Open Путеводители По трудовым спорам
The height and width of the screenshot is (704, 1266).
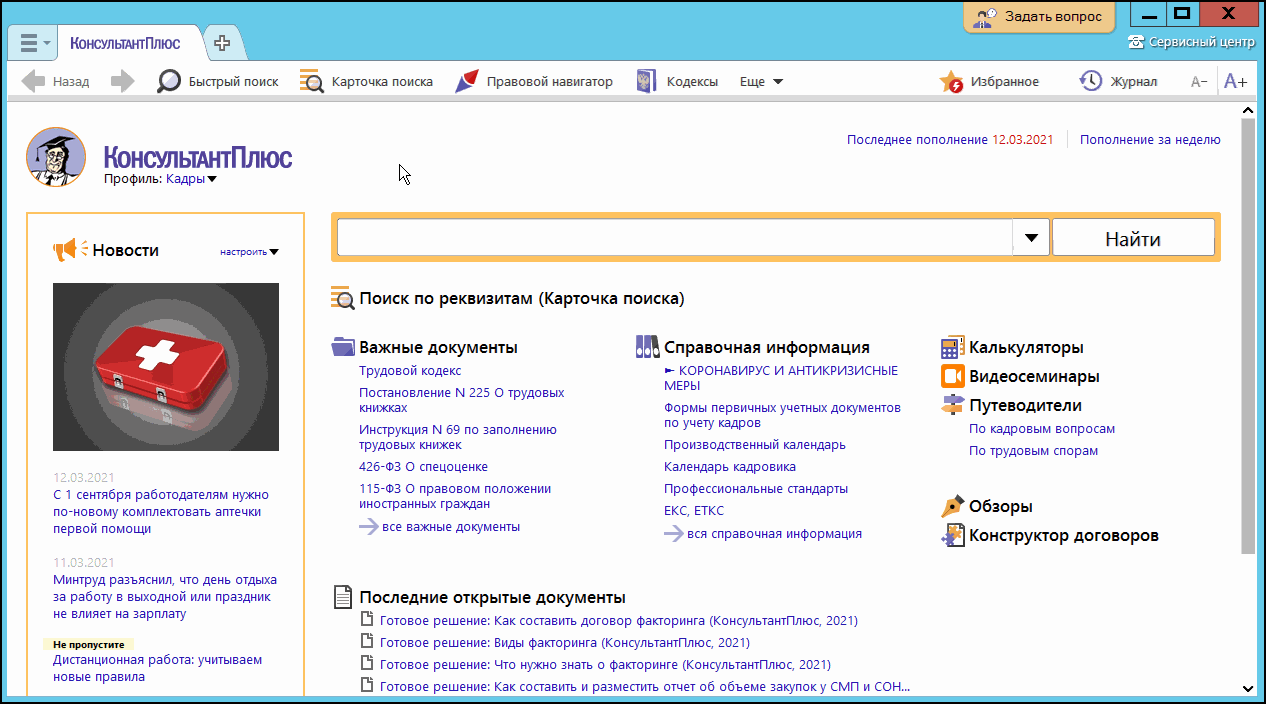(1034, 451)
